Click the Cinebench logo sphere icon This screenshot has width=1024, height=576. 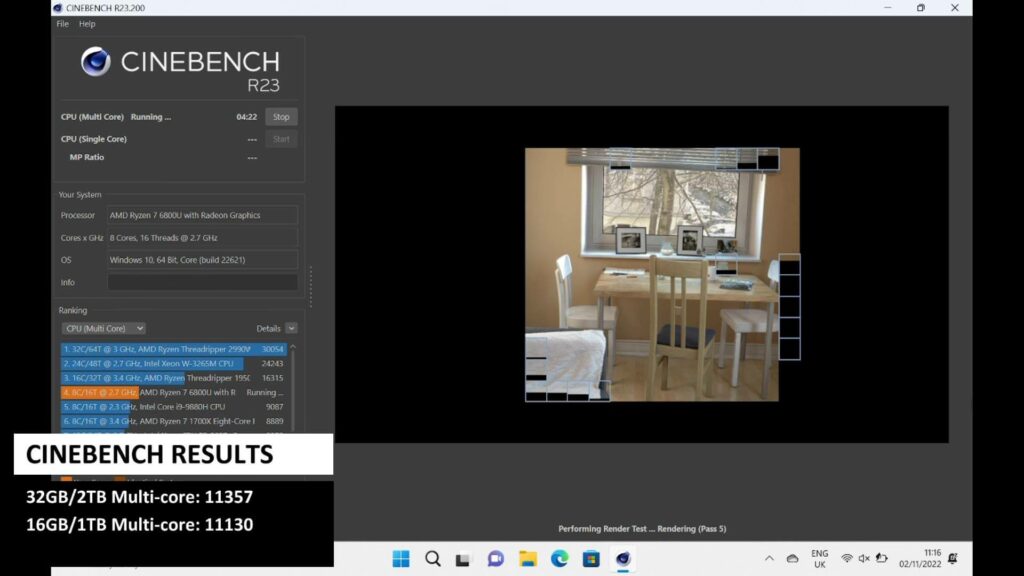click(96, 62)
